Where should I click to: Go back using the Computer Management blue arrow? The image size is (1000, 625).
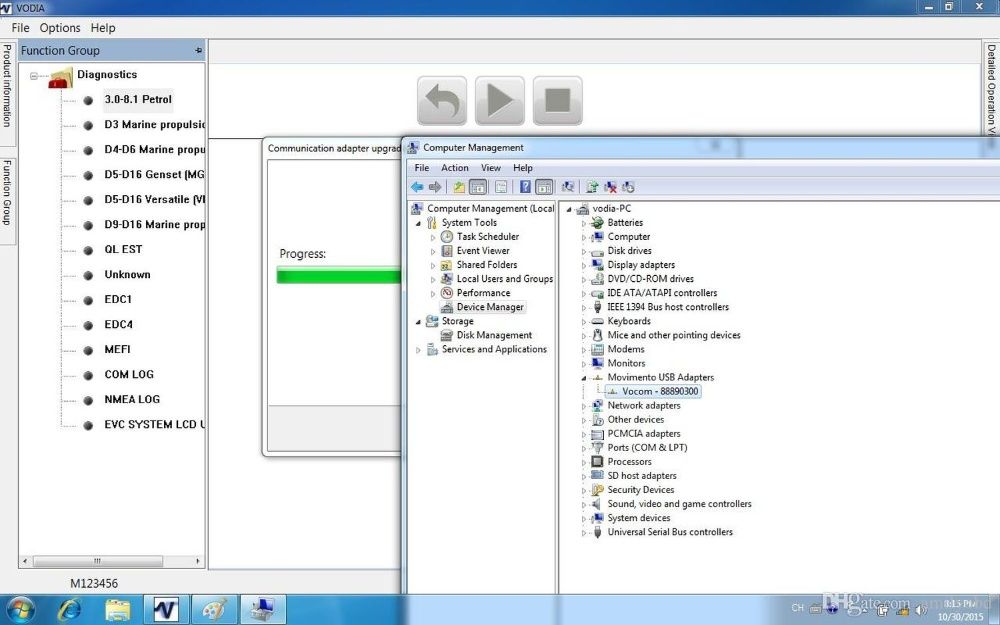[x=417, y=187]
